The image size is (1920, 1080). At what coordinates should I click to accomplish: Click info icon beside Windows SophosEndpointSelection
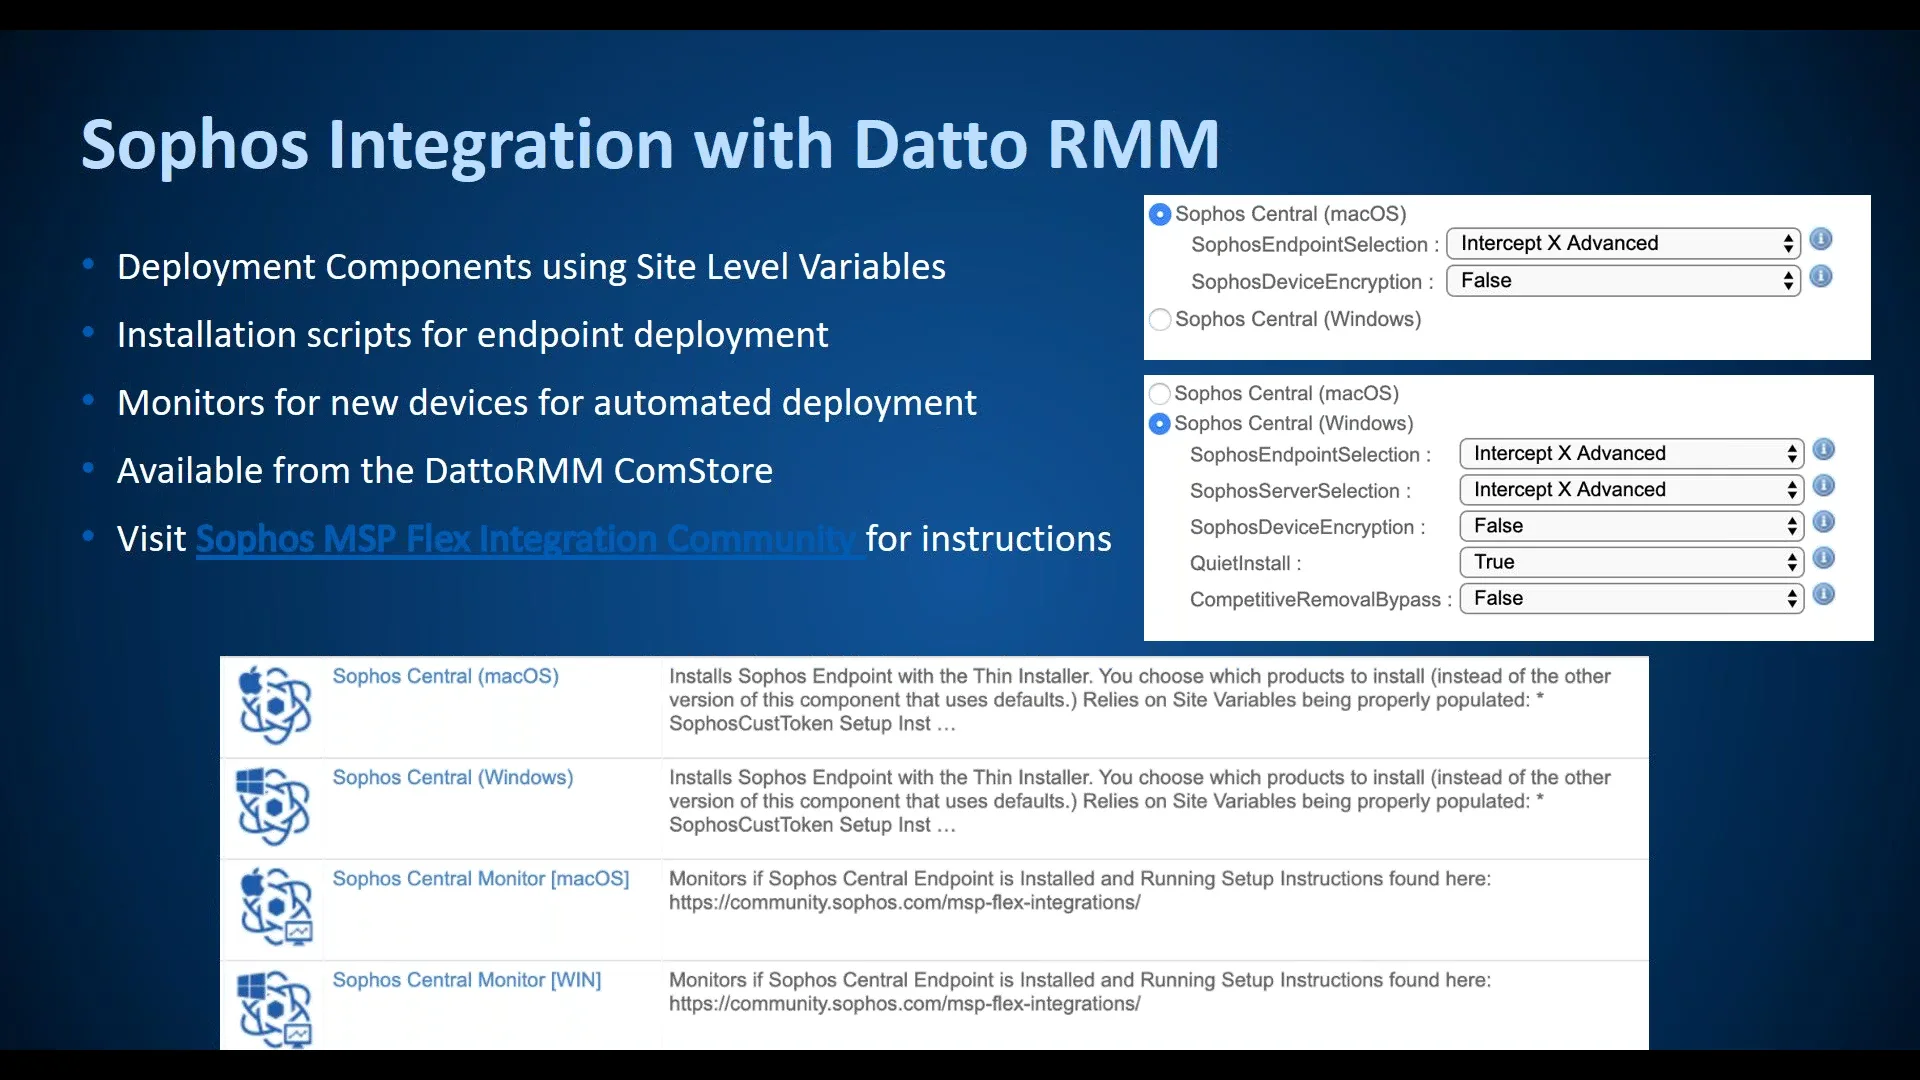(x=1824, y=449)
